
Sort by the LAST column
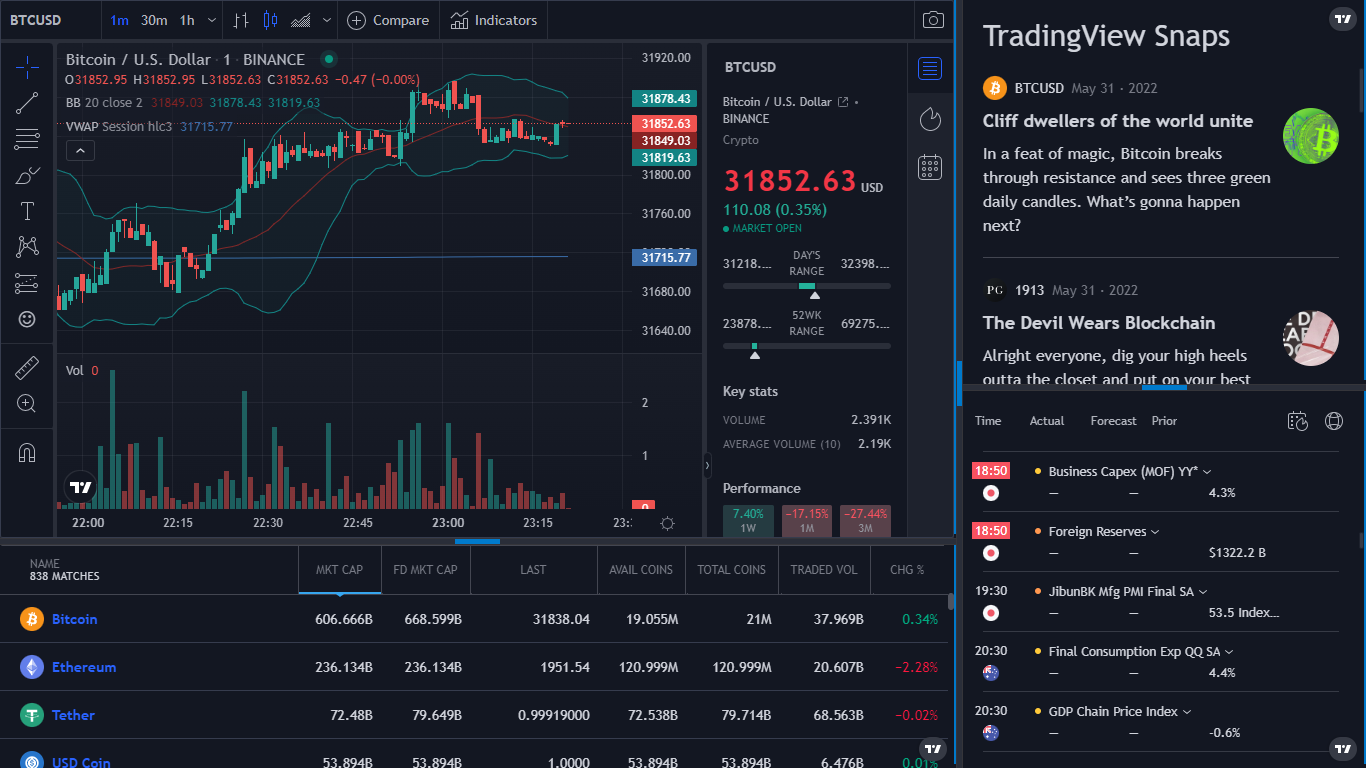(x=533, y=570)
